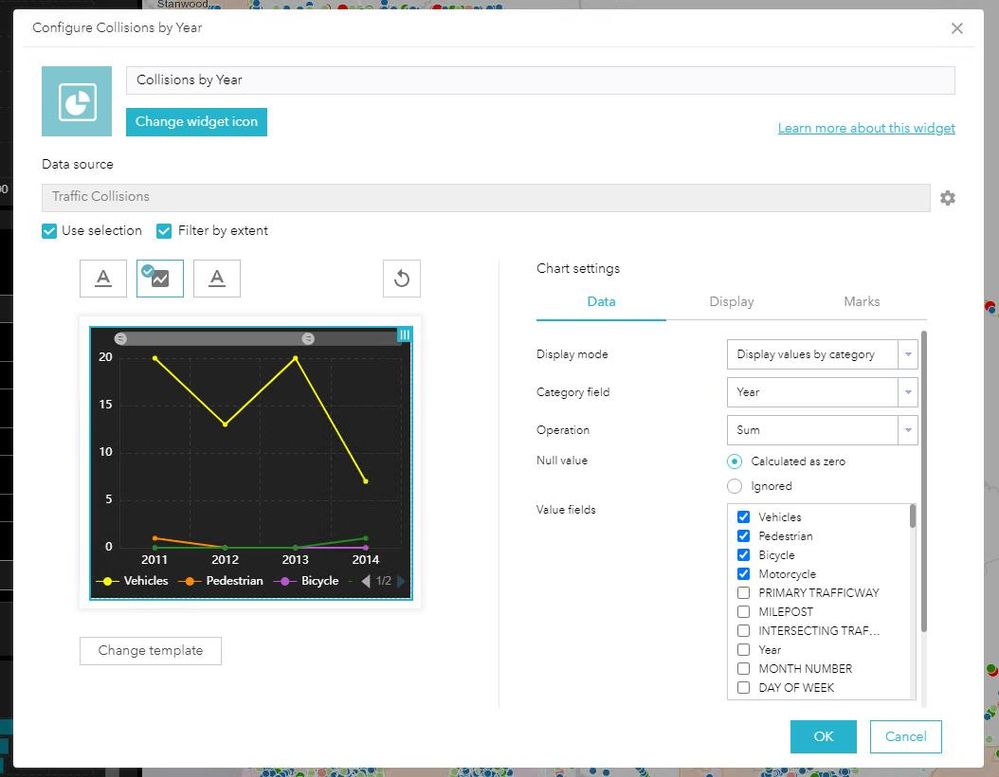The height and width of the screenshot is (777, 999).
Task: Go to next legend page arrow
Action: click(x=401, y=581)
